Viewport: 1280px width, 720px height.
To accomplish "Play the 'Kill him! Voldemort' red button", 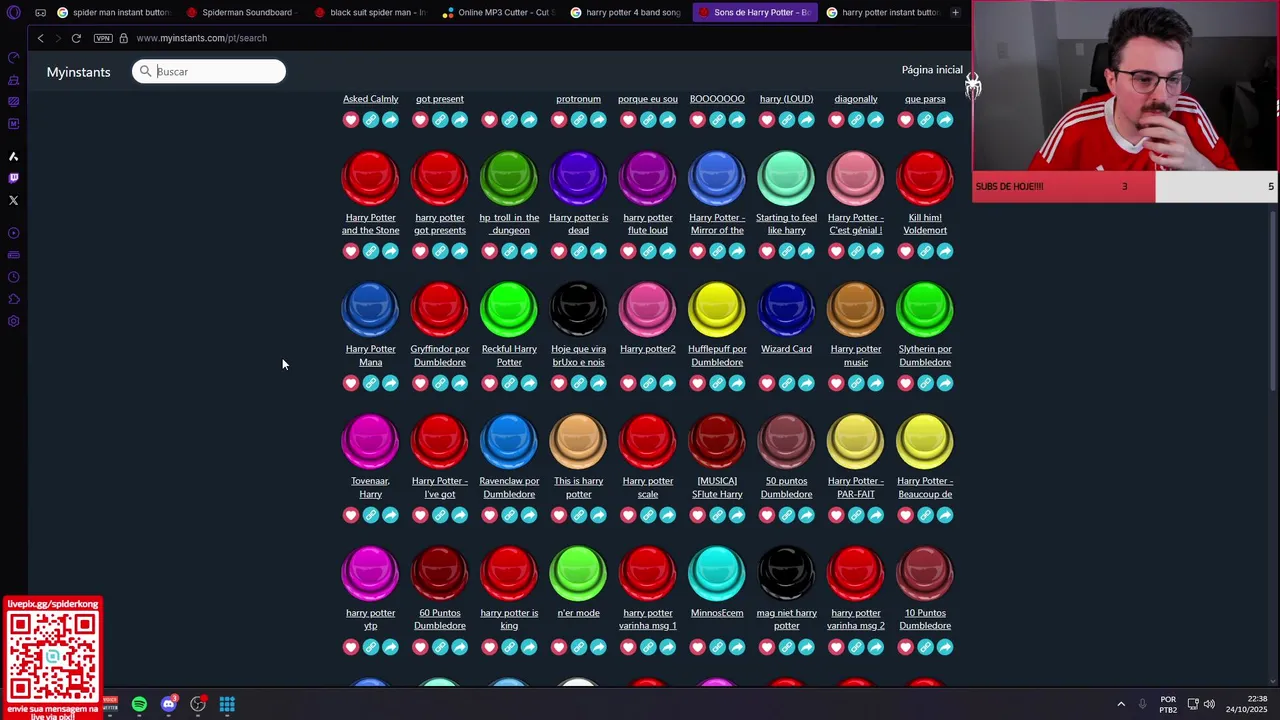I will 925,178.
